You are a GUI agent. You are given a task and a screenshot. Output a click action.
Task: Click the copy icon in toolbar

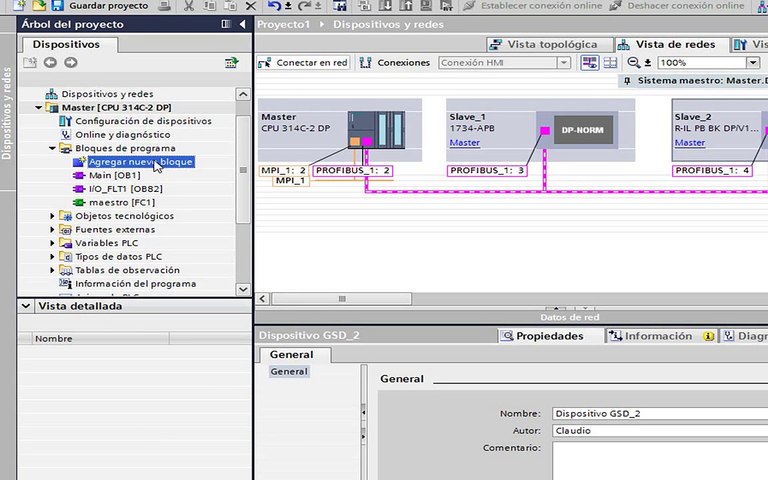(x=210, y=6)
